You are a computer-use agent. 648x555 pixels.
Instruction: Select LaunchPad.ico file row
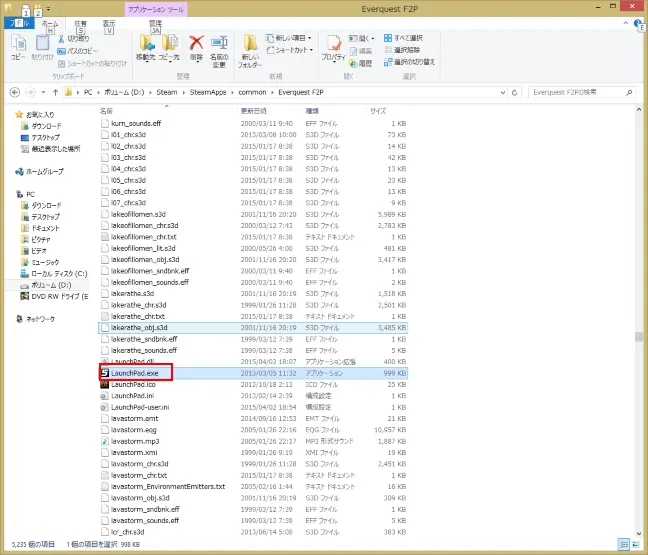[x=253, y=384]
